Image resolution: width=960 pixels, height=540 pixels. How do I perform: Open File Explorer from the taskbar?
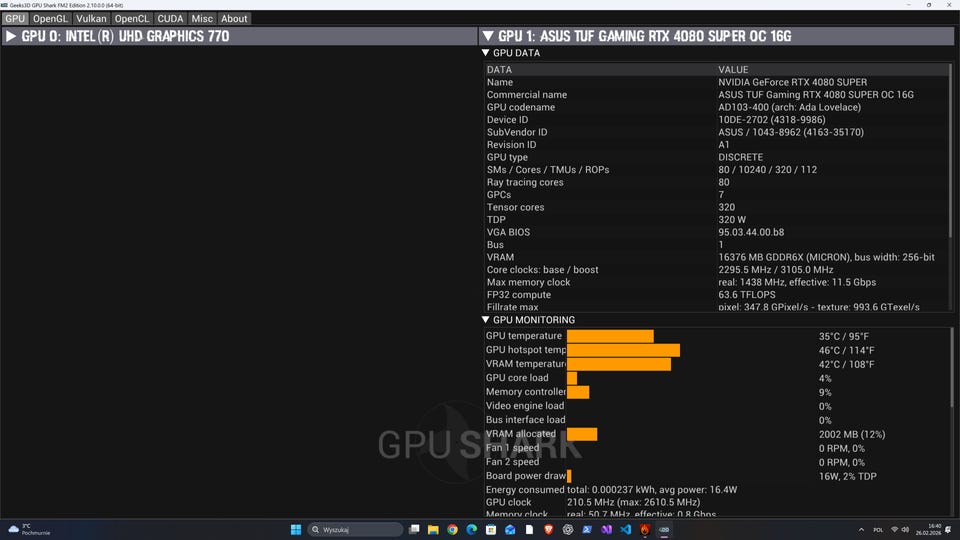tap(433, 530)
